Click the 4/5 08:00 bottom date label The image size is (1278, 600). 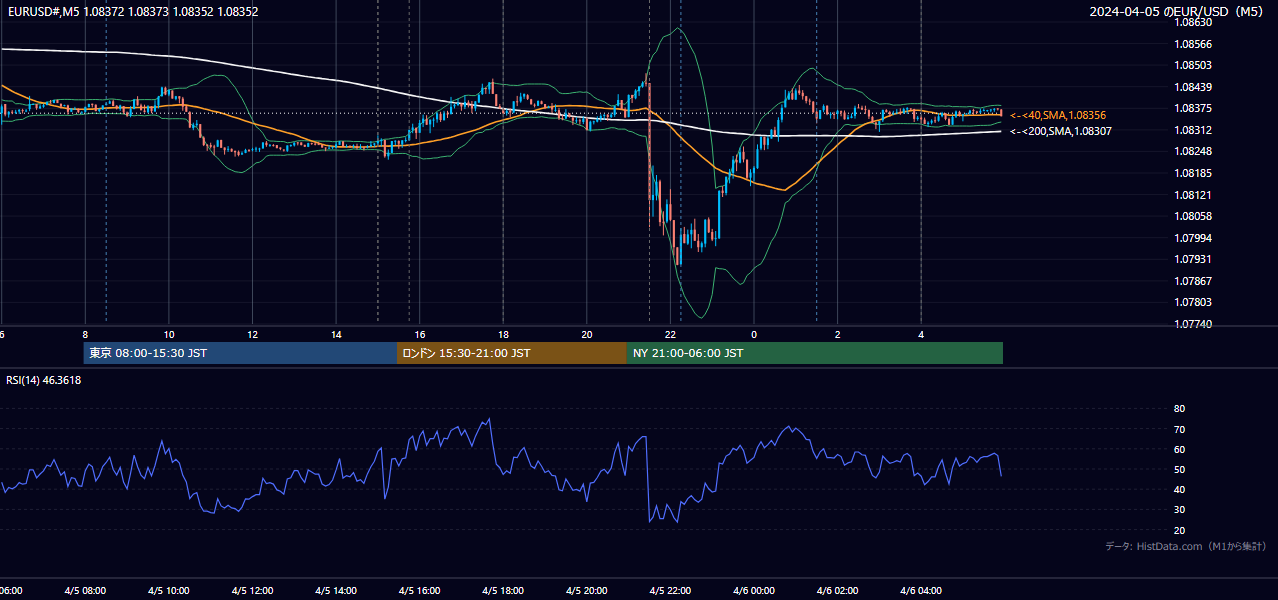click(x=84, y=591)
